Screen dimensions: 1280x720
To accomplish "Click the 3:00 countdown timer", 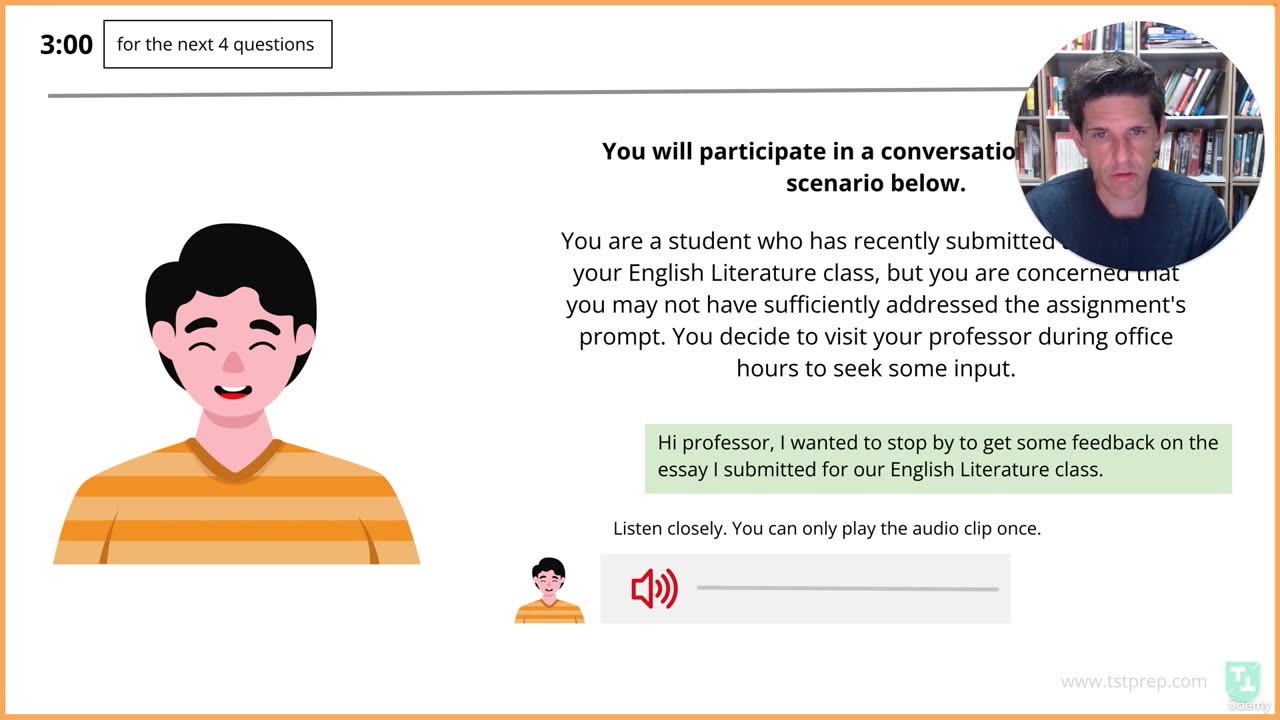I will (x=66, y=45).
